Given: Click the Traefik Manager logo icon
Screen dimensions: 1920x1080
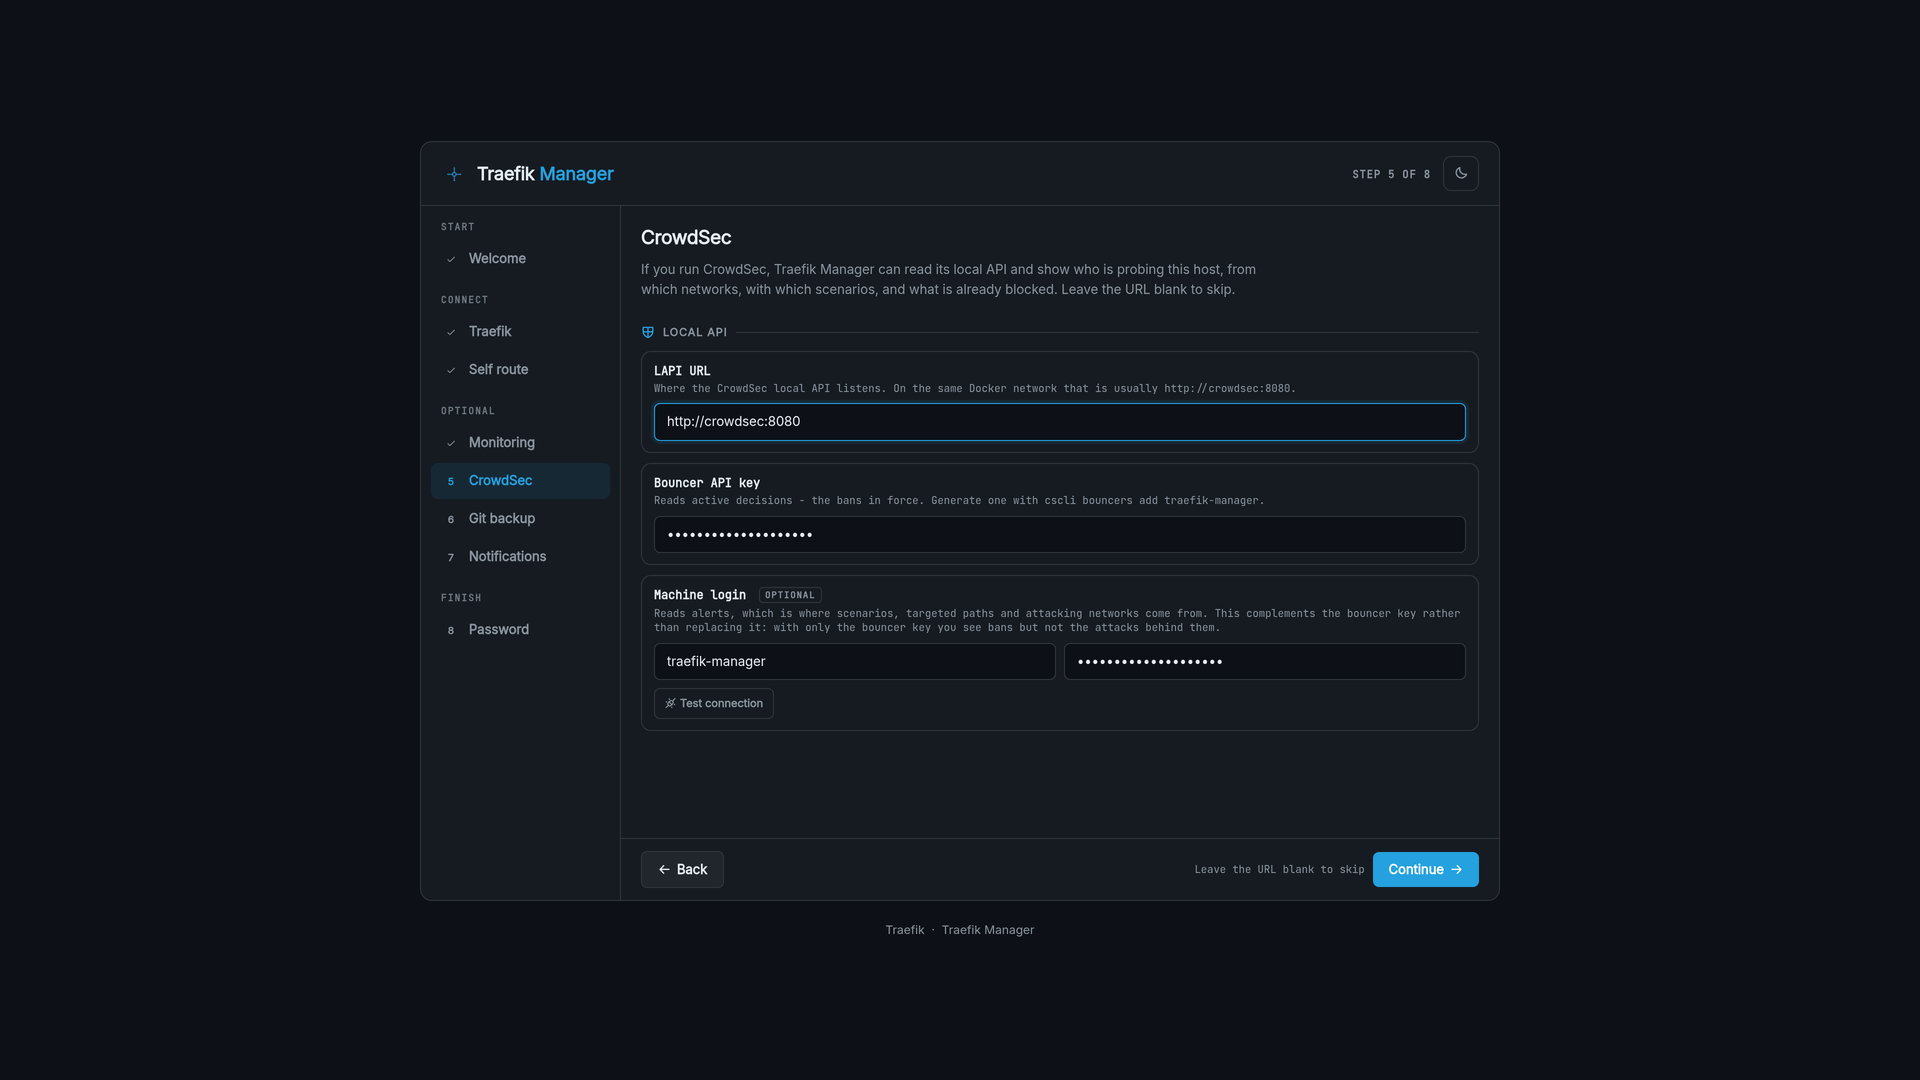Looking at the screenshot, I should [x=454, y=174].
